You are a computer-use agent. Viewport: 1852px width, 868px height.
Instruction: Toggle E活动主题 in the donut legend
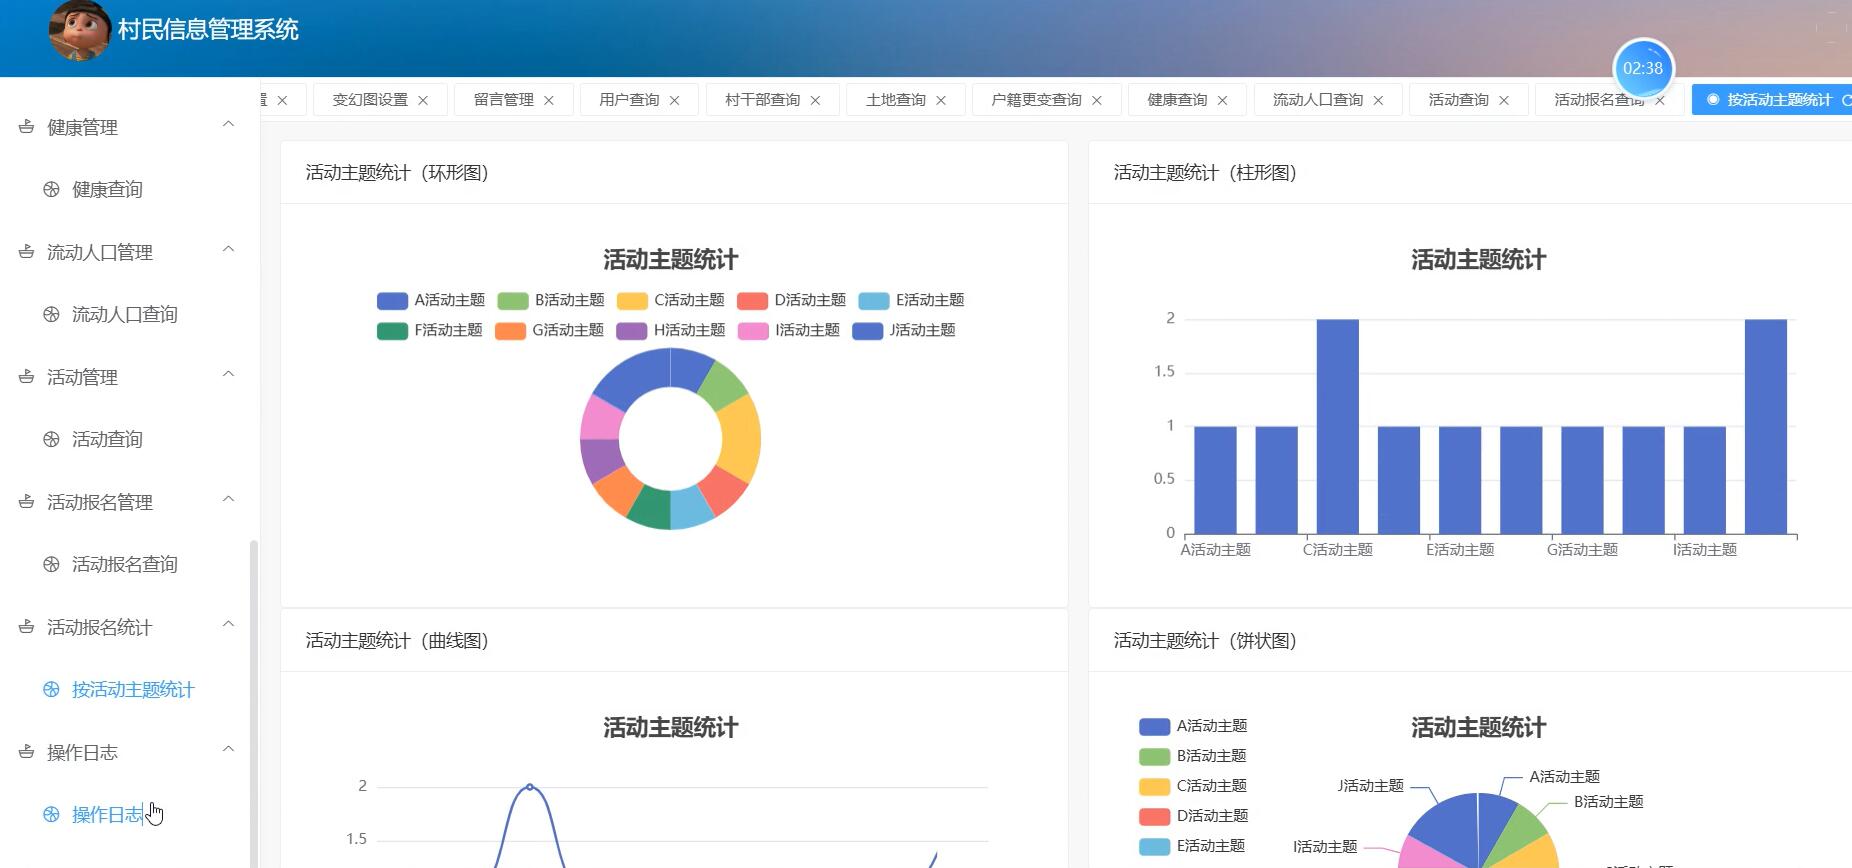click(912, 300)
